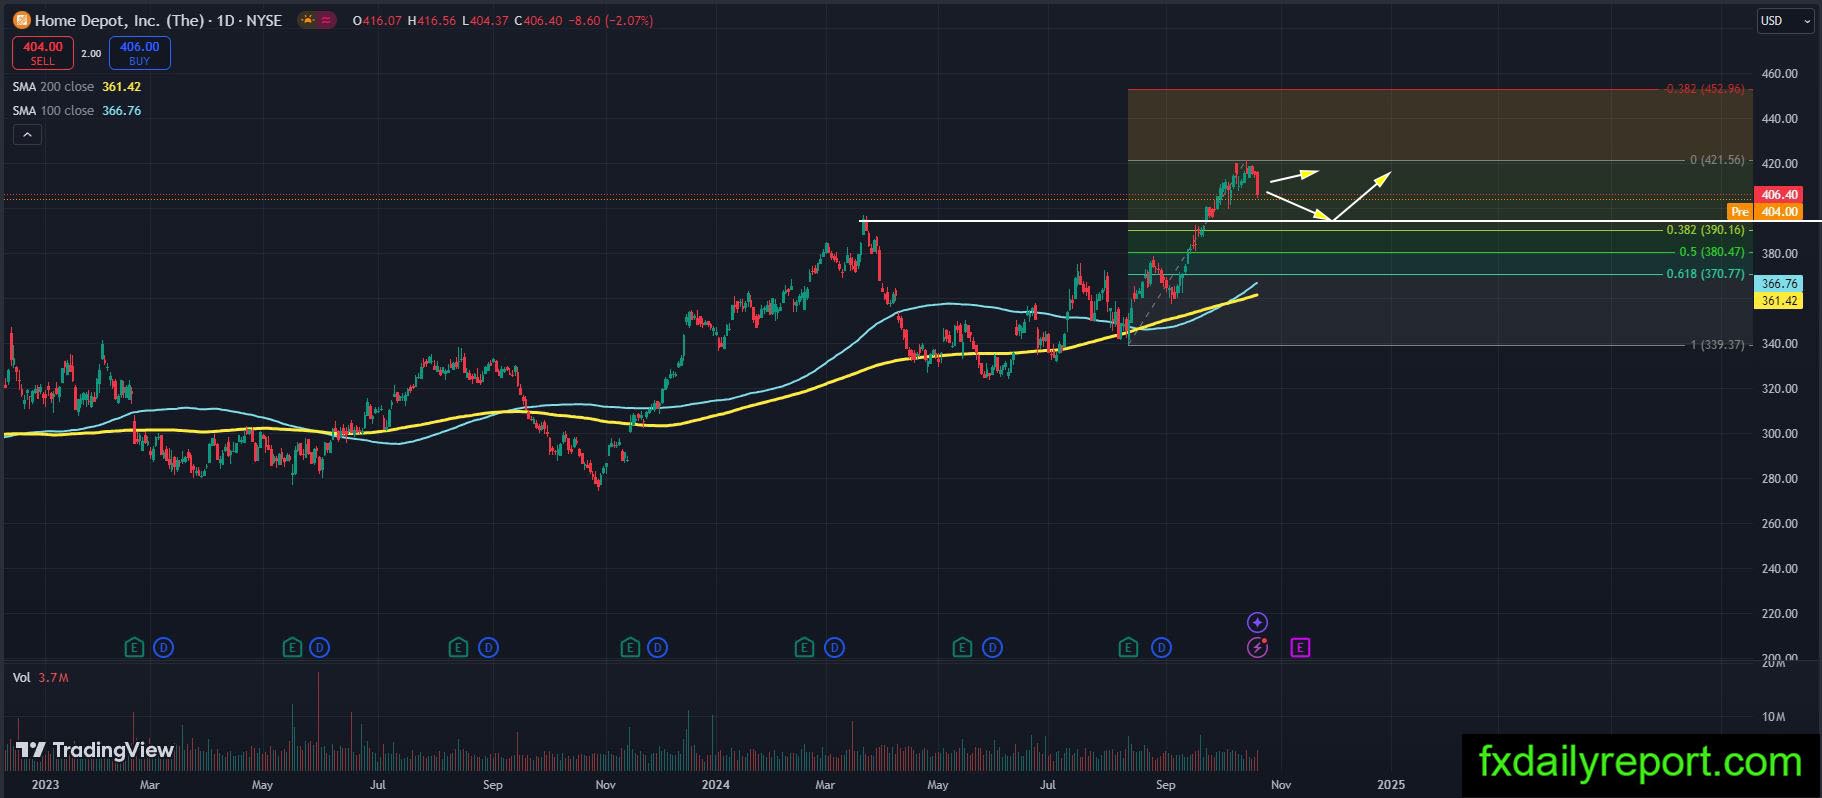Click the 2025 label on time axis
This screenshot has height=798, width=1822.
pos(1391,785)
